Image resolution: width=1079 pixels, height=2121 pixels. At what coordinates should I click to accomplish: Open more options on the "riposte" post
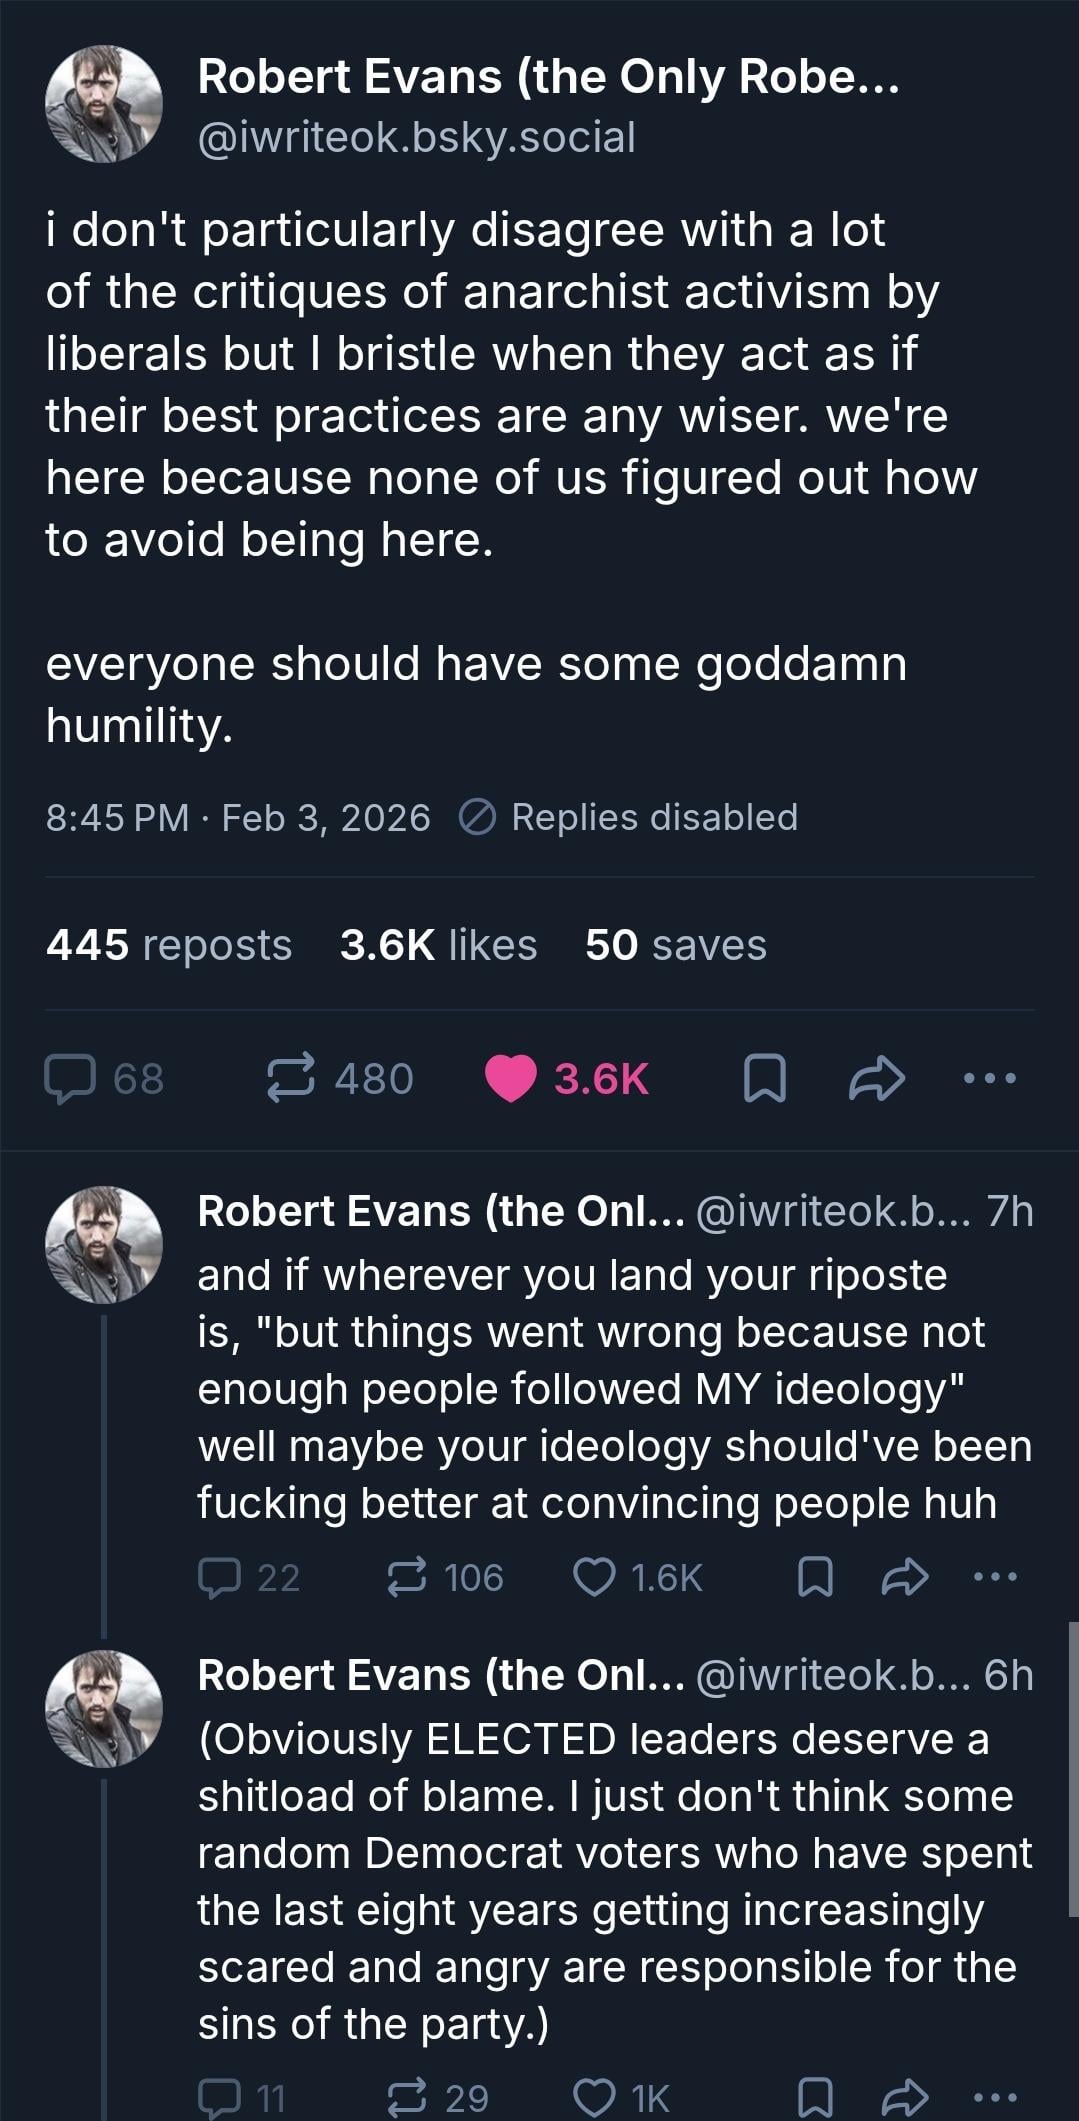click(x=995, y=1577)
